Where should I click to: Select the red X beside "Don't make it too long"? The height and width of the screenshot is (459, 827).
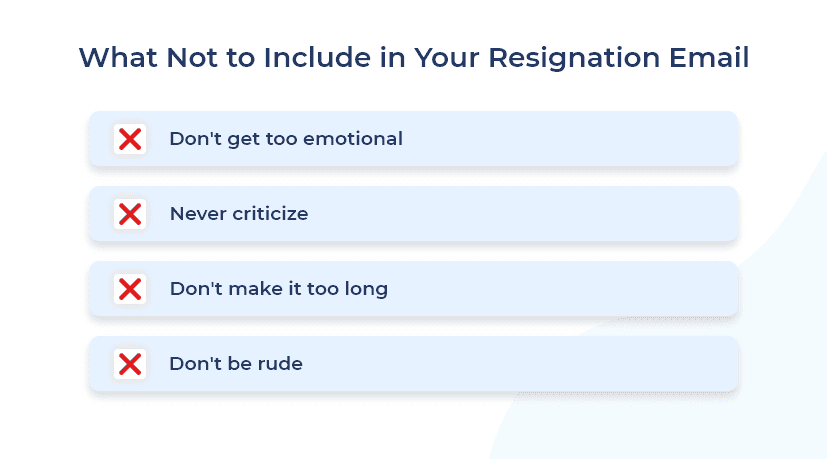(x=129, y=289)
